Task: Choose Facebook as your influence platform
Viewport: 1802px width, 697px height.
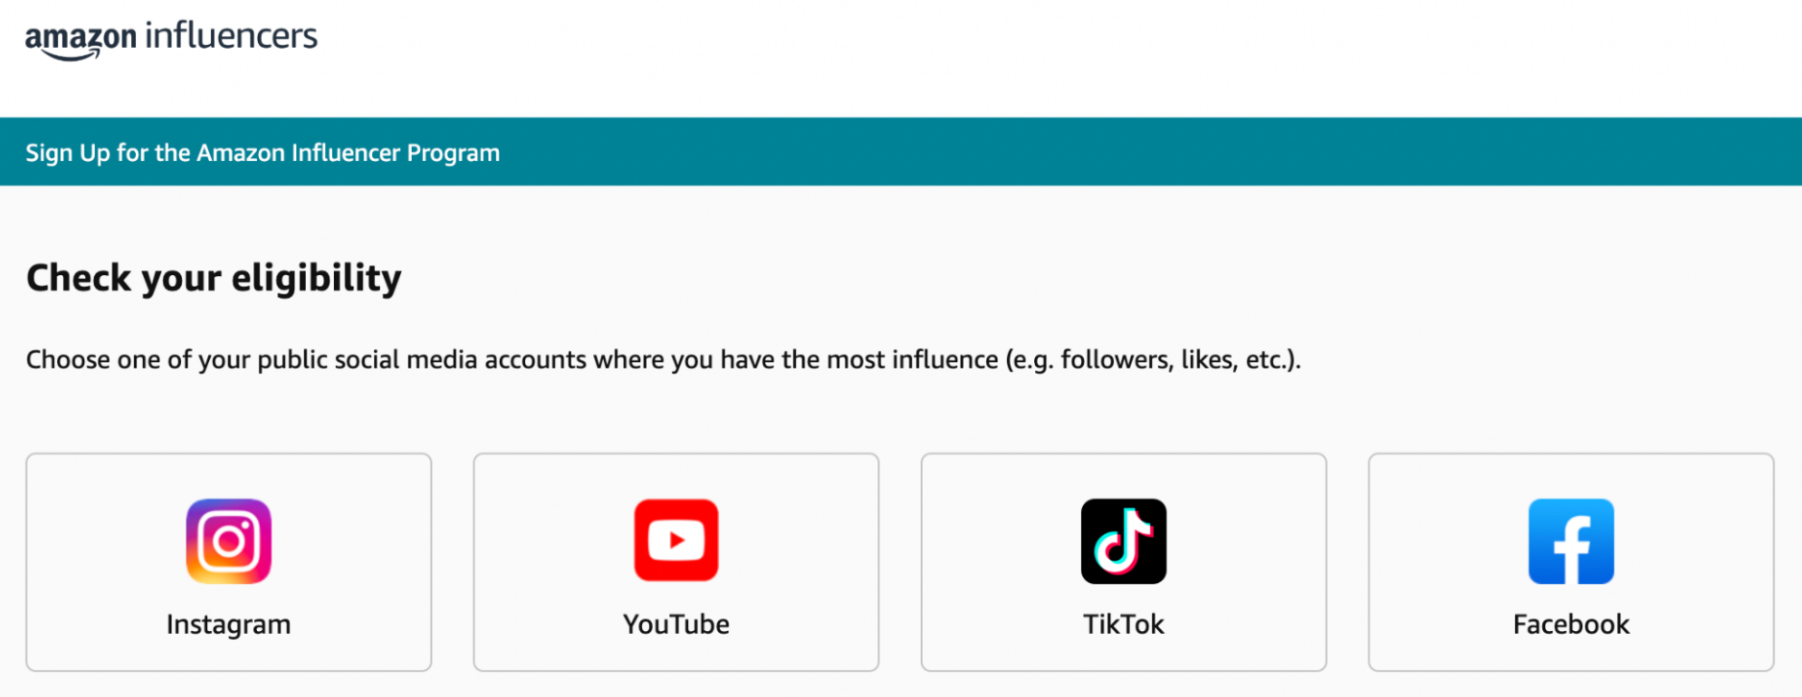Action: pos(1571,563)
